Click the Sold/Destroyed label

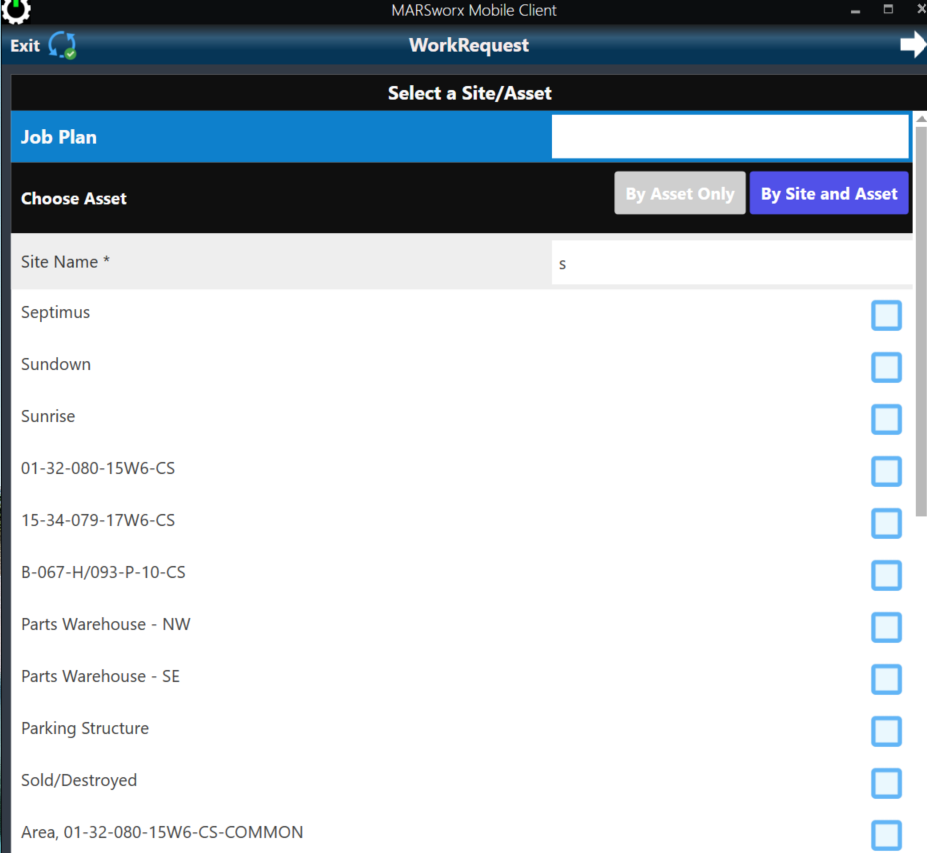(x=79, y=780)
